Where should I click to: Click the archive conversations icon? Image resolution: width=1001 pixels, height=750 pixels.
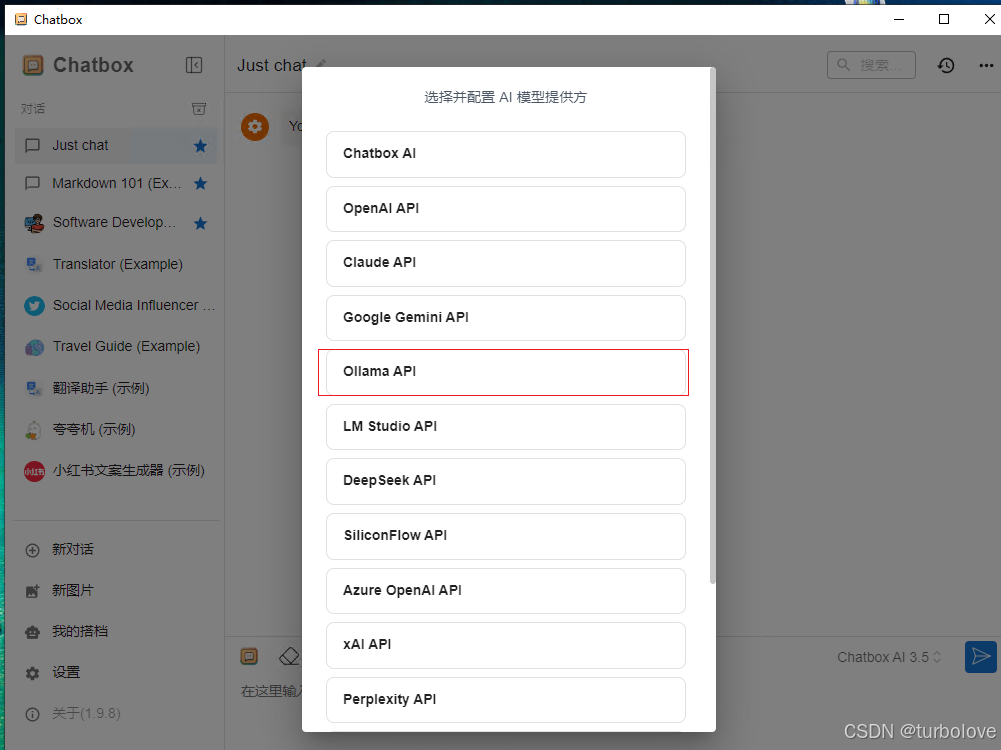click(199, 109)
